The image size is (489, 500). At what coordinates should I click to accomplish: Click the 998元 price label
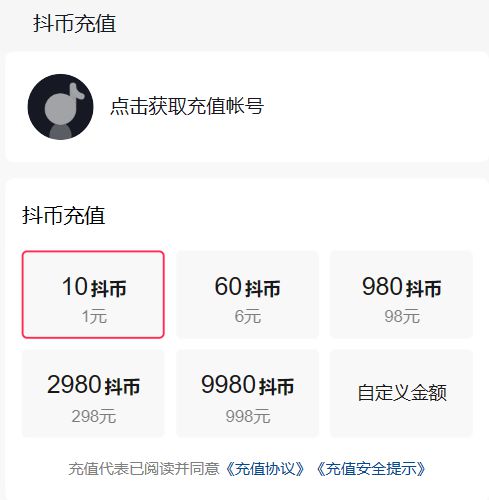[248, 416]
